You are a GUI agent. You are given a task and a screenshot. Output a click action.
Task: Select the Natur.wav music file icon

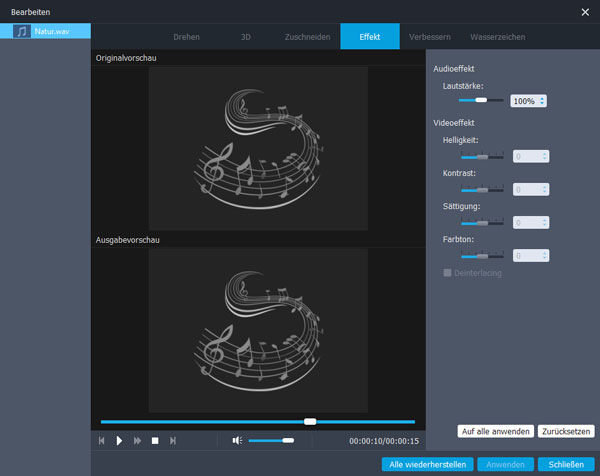point(21,32)
